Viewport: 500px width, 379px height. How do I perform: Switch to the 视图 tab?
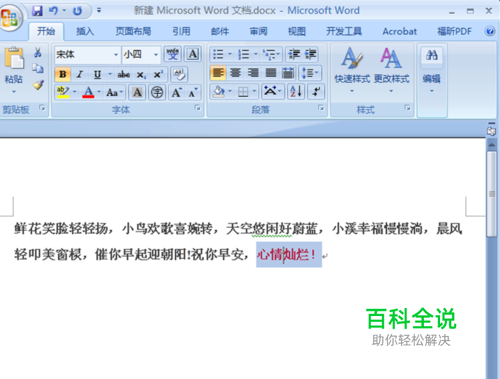coord(297,31)
